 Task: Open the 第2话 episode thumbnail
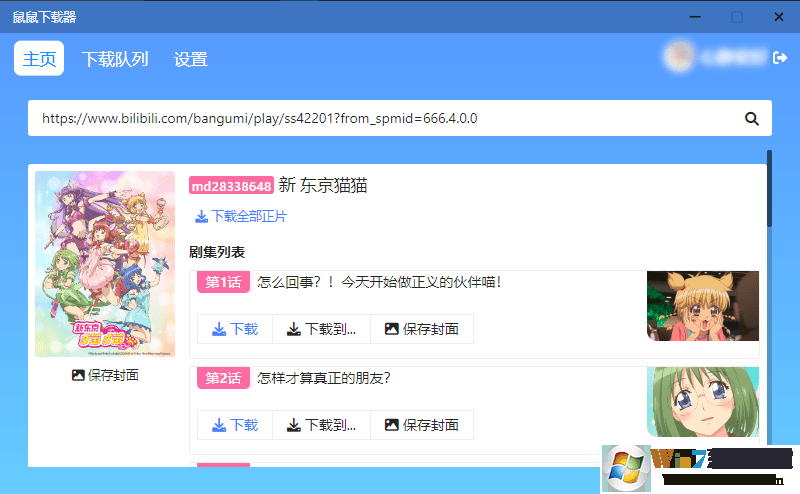(x=703, y=402)
